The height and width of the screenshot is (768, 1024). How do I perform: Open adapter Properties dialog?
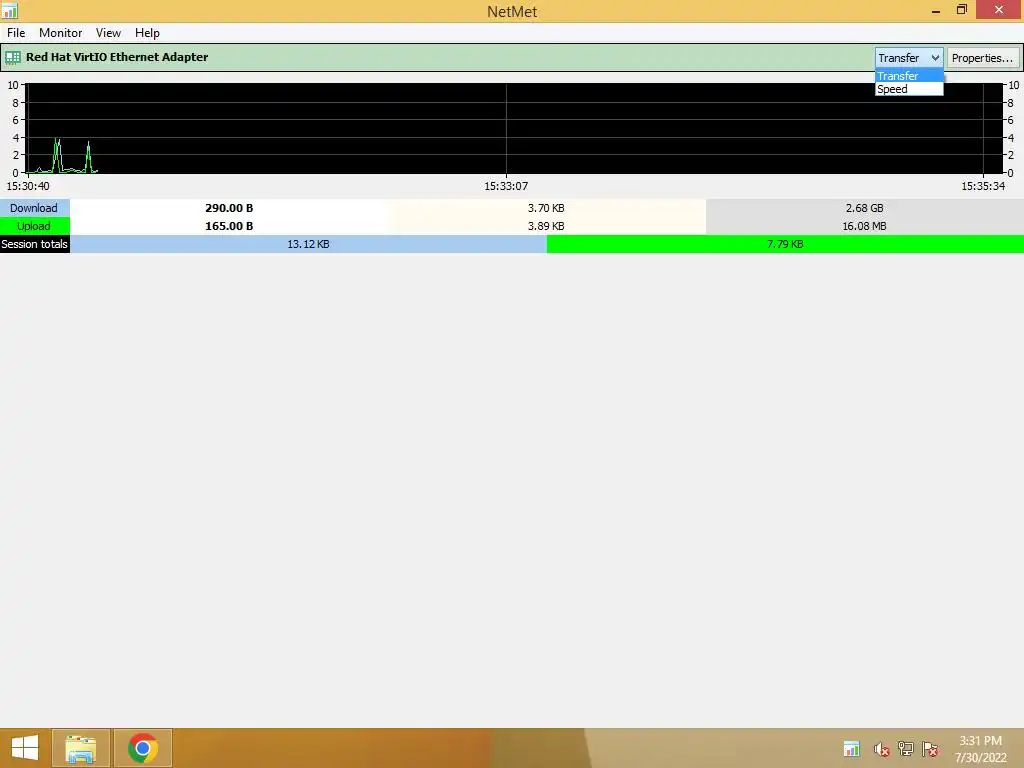pyautogui.click(x=982, y=58)
